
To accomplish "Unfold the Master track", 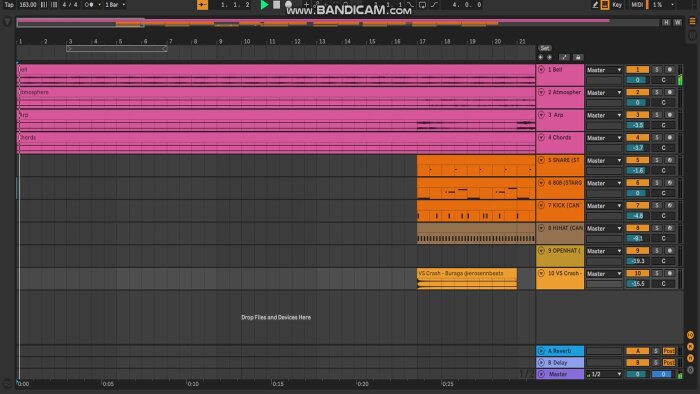I will tap(541, 374).
